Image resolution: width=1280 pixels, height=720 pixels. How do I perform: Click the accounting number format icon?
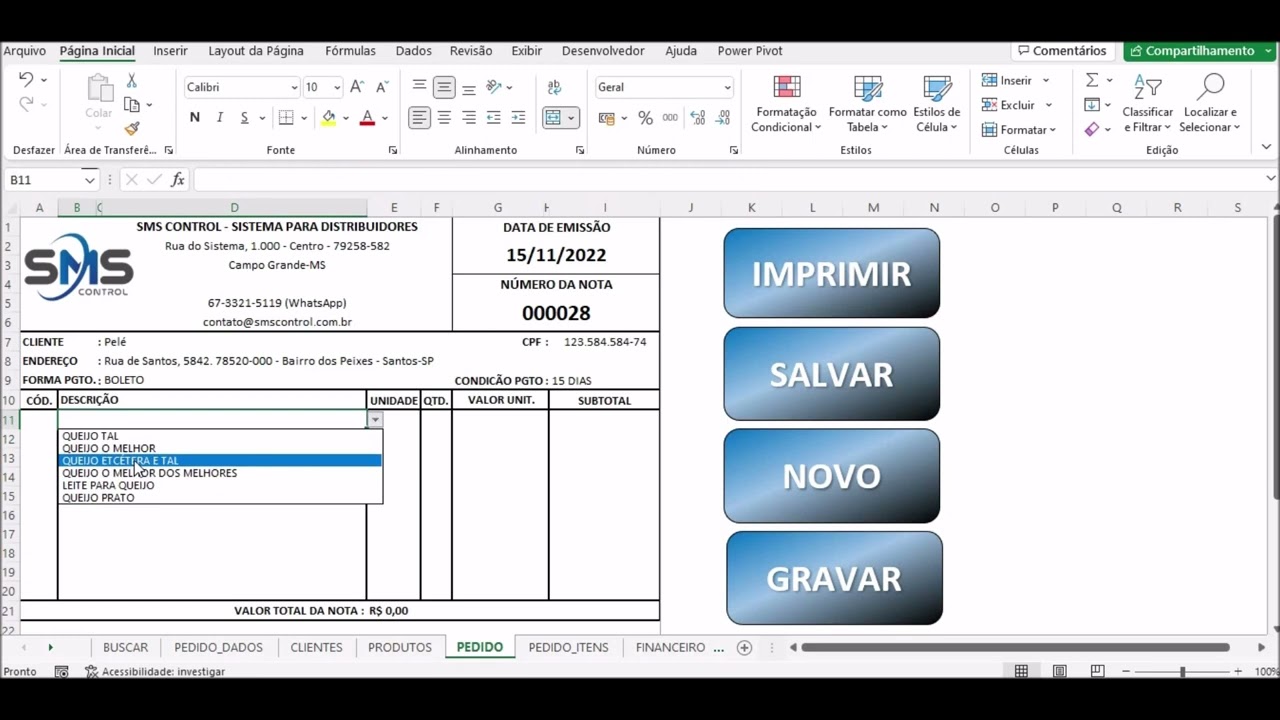coord(606,118)
